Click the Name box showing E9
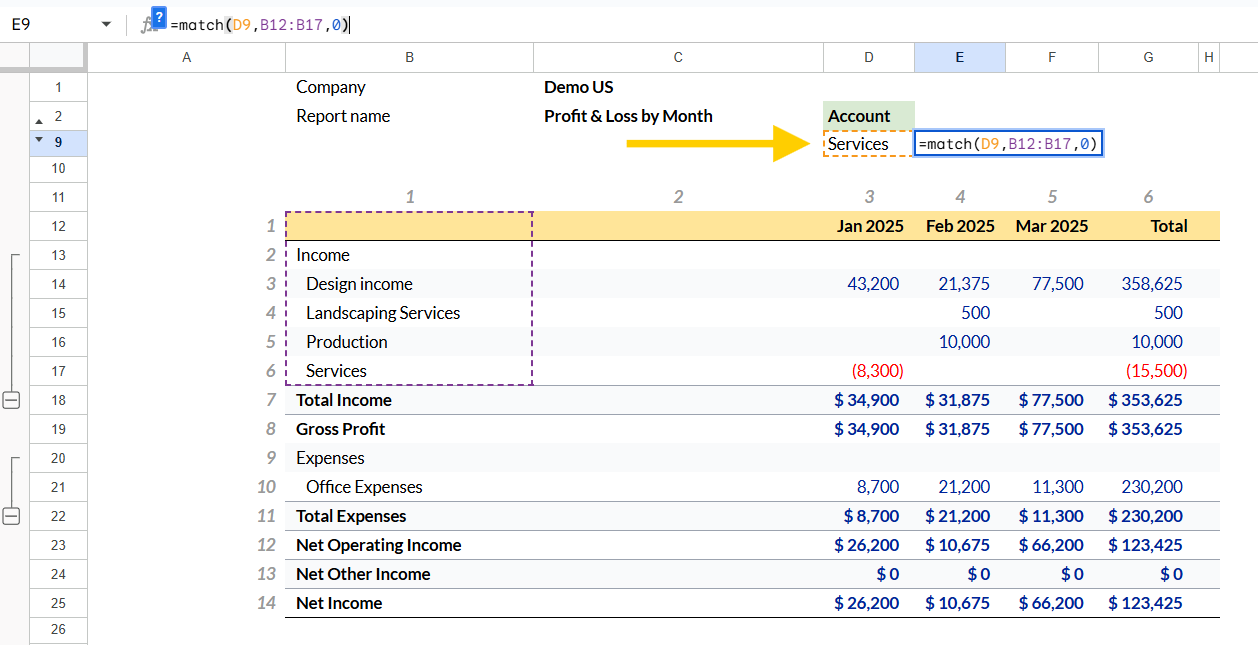The height and width of the screenshot is (645, 1258). 55,24
